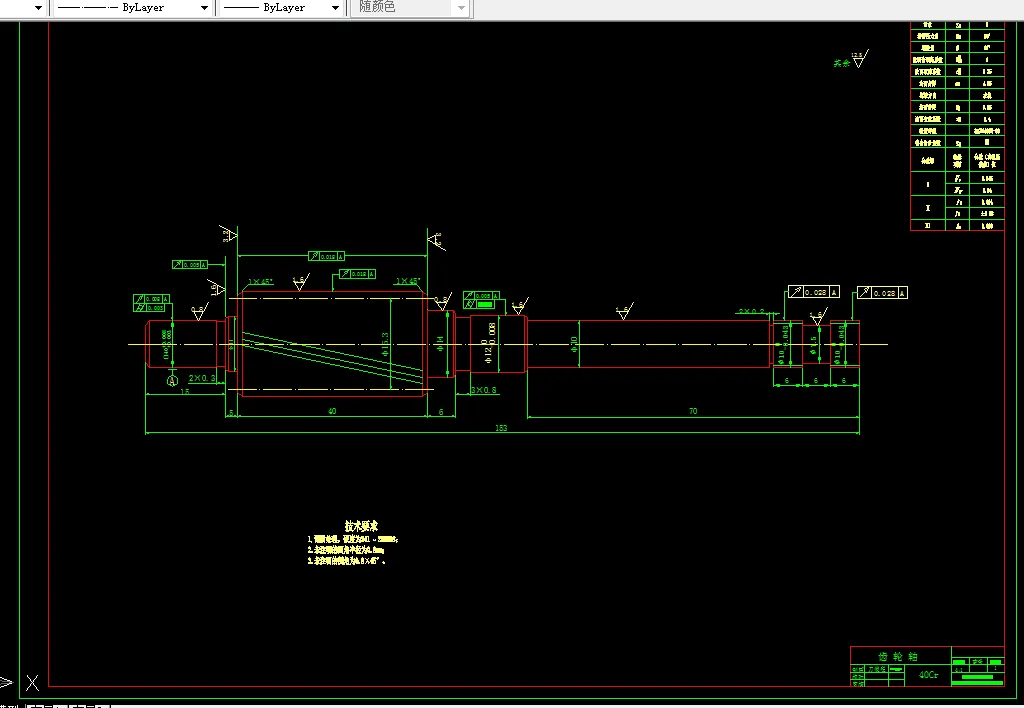The width and height of the screenshot is (1024, 708).
Task: Open the solid-line ByLayer lineweight dropdown
Action: pos(281,8)
